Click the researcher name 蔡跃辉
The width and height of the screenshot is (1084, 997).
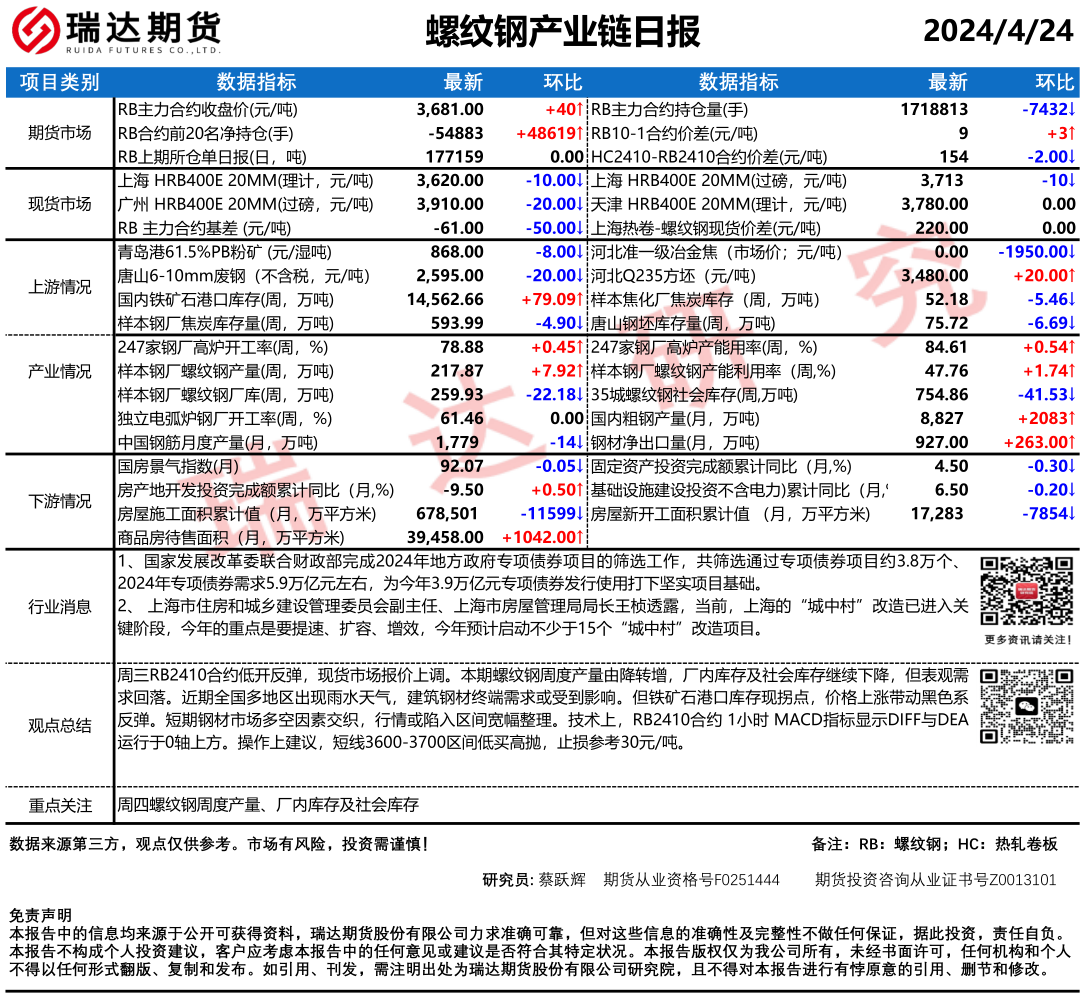coord(562,880)
